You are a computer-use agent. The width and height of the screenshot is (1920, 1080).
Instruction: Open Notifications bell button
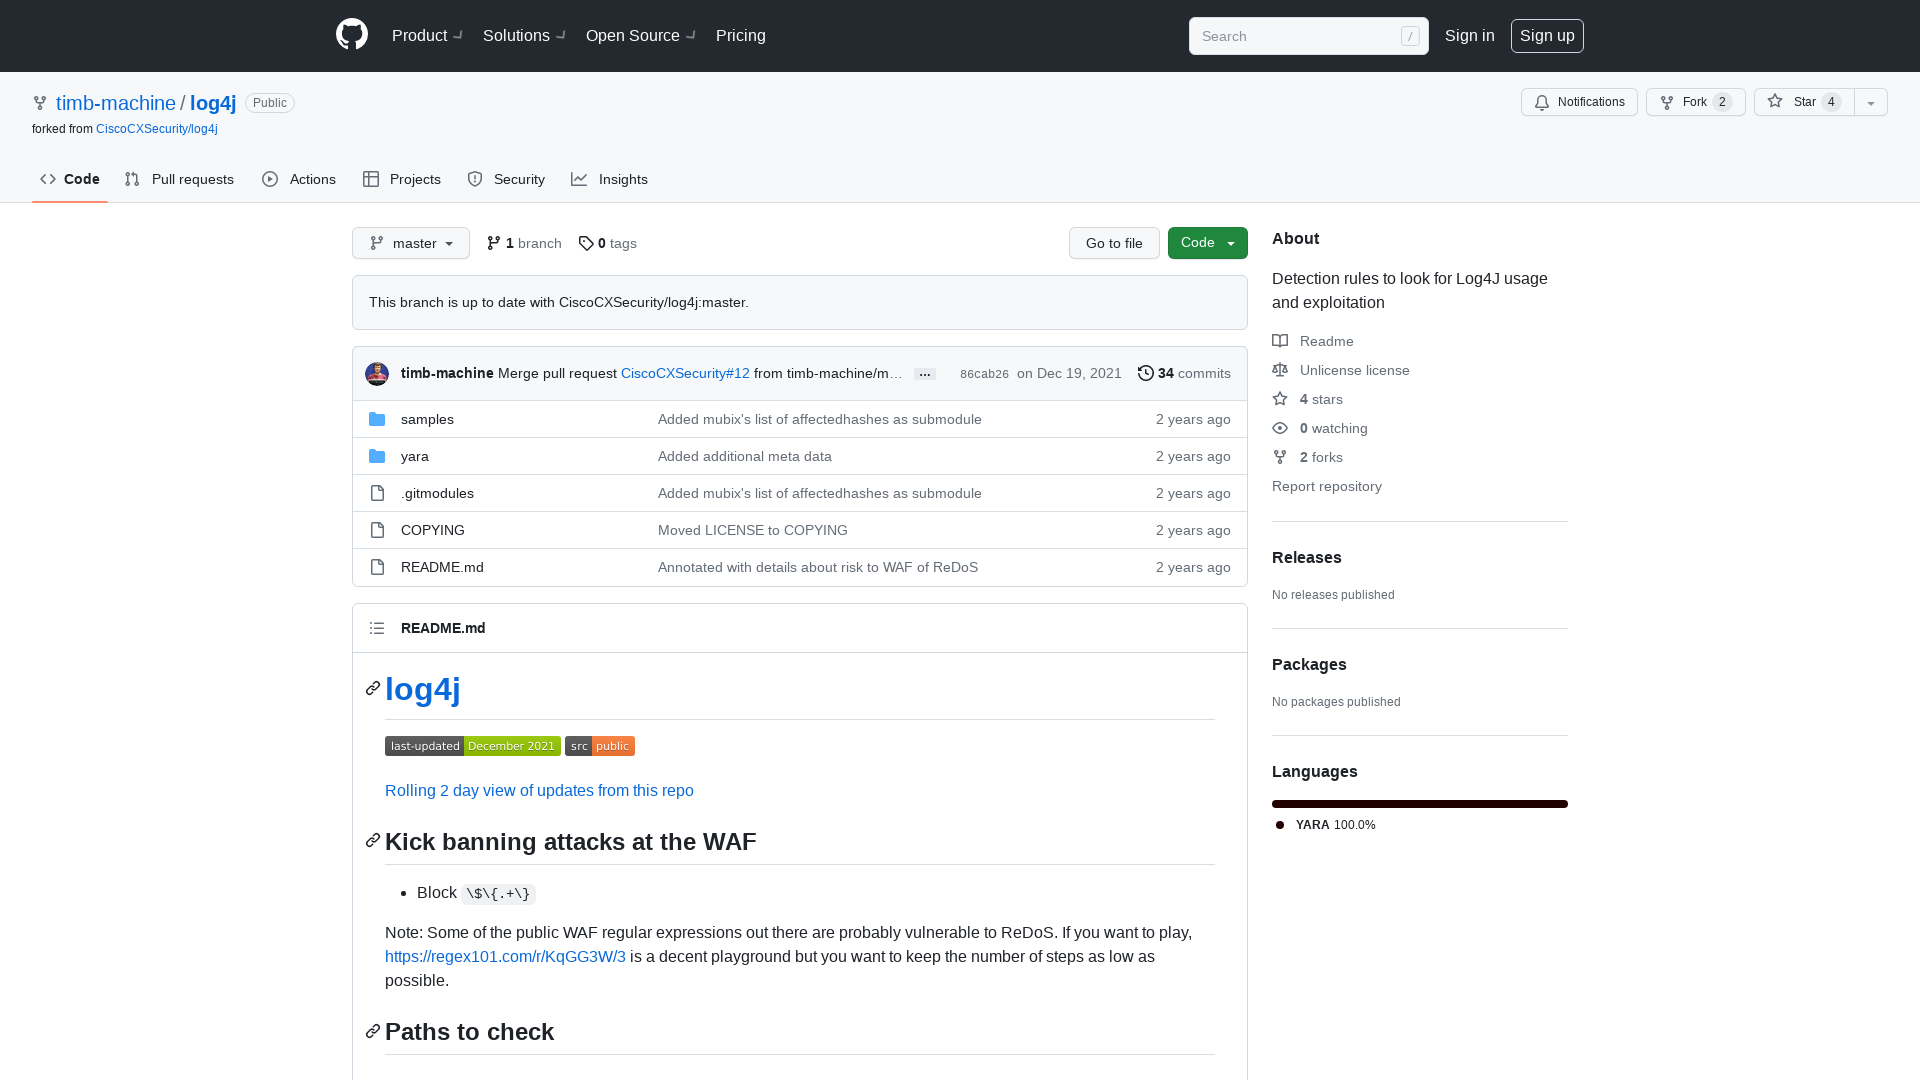coord(1579,102)
